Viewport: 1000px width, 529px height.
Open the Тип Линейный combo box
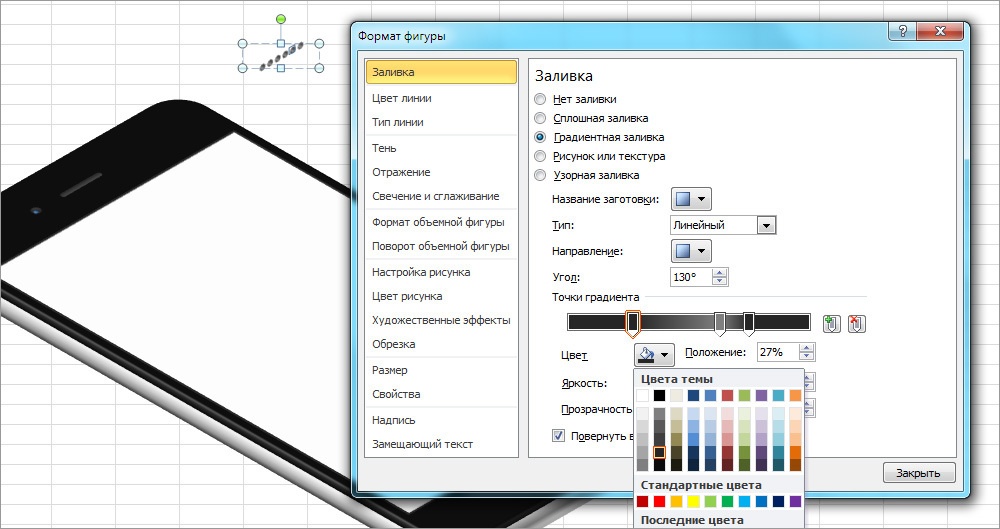(723, 225)
